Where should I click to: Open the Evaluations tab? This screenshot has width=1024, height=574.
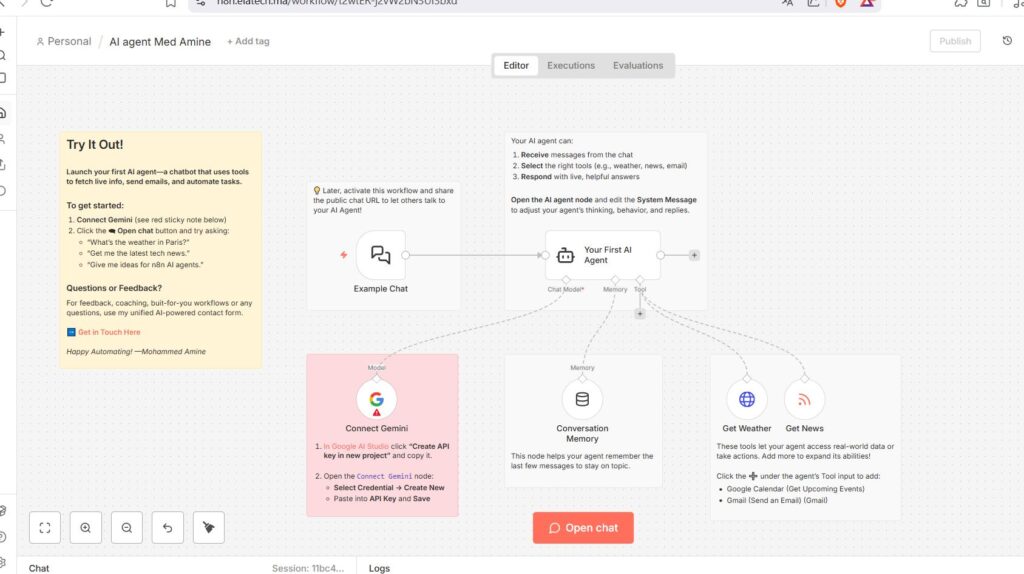pos(638,65)
